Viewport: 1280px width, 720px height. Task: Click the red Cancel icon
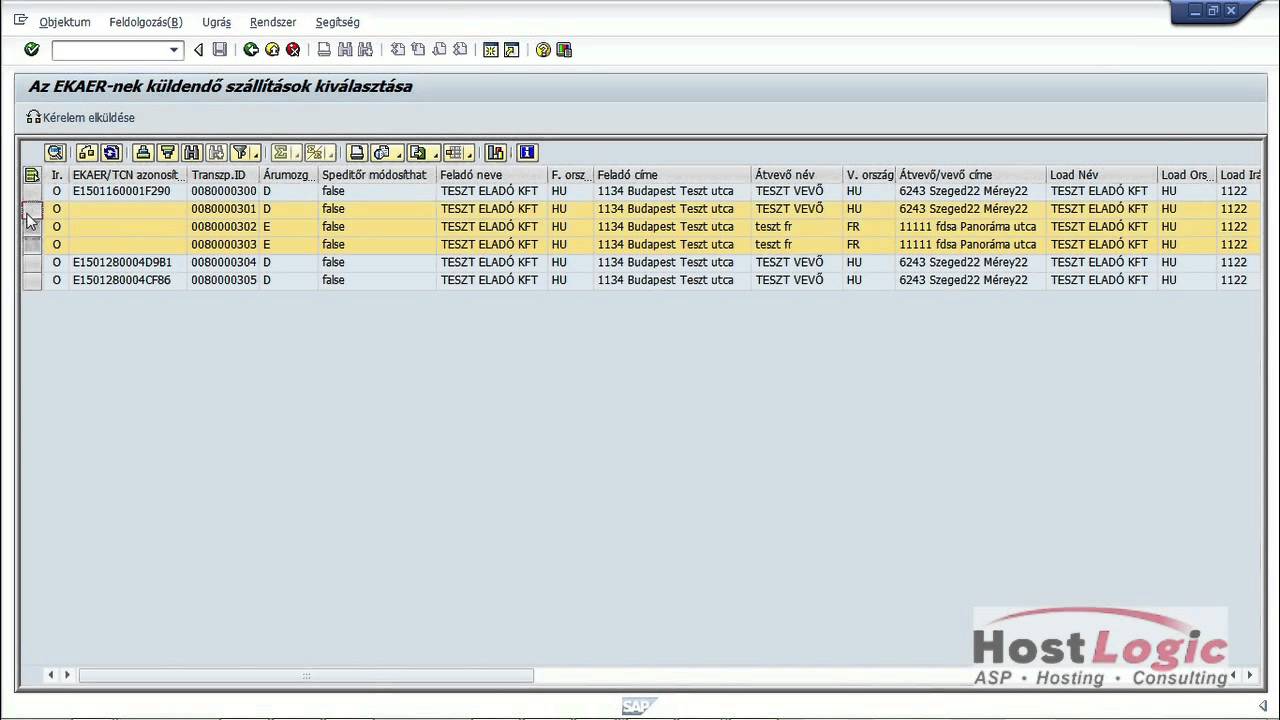(x=293, y=50)
